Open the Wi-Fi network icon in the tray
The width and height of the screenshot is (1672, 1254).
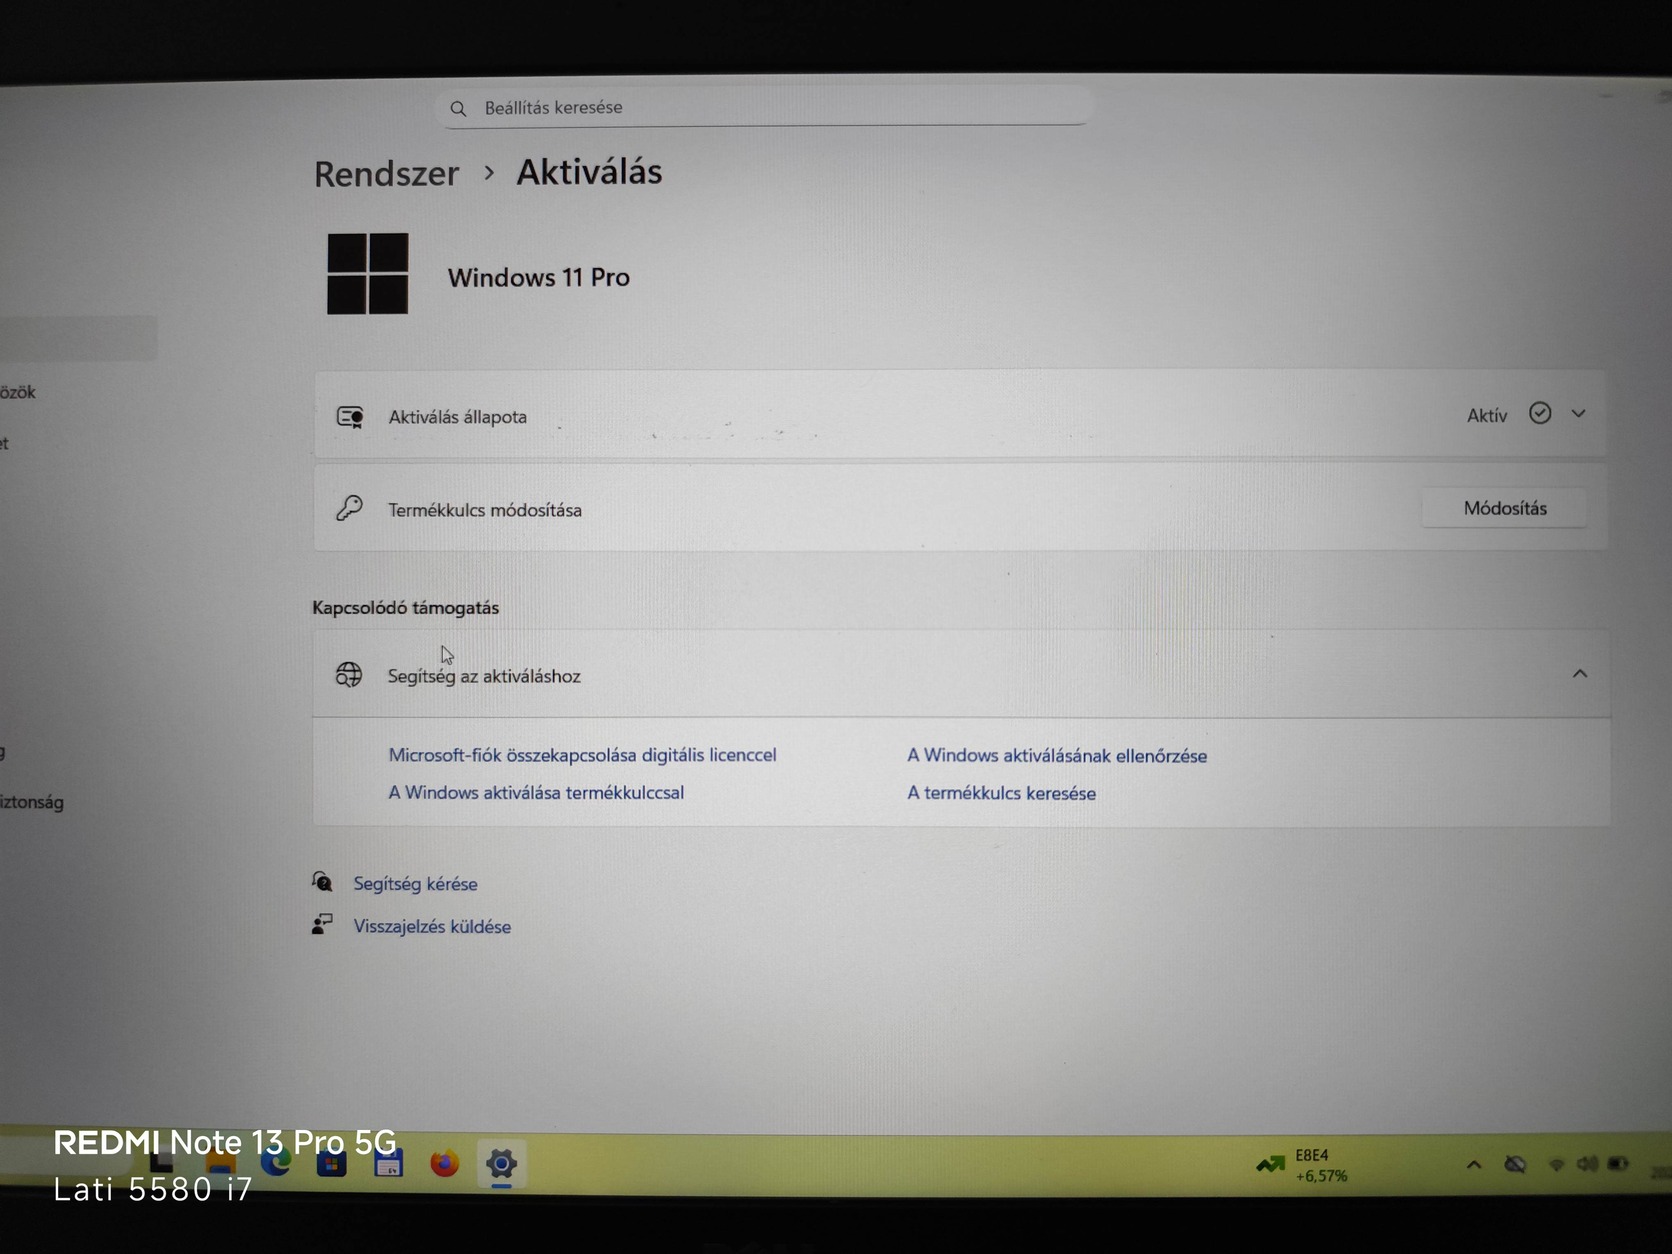tap(1556, 1165)
